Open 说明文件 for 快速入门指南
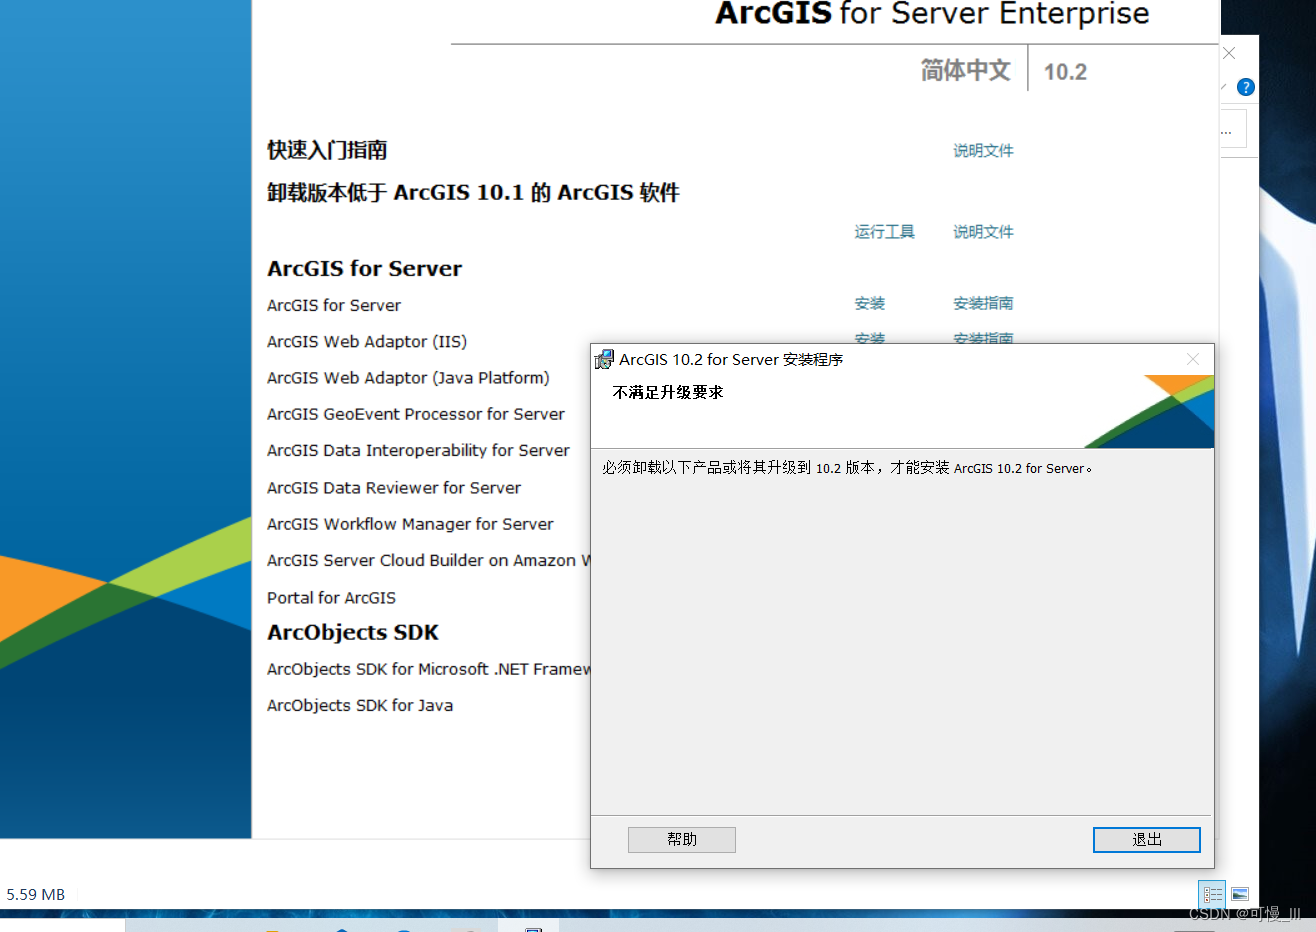Screen dimensions: 1316x932 click(983, 151)
